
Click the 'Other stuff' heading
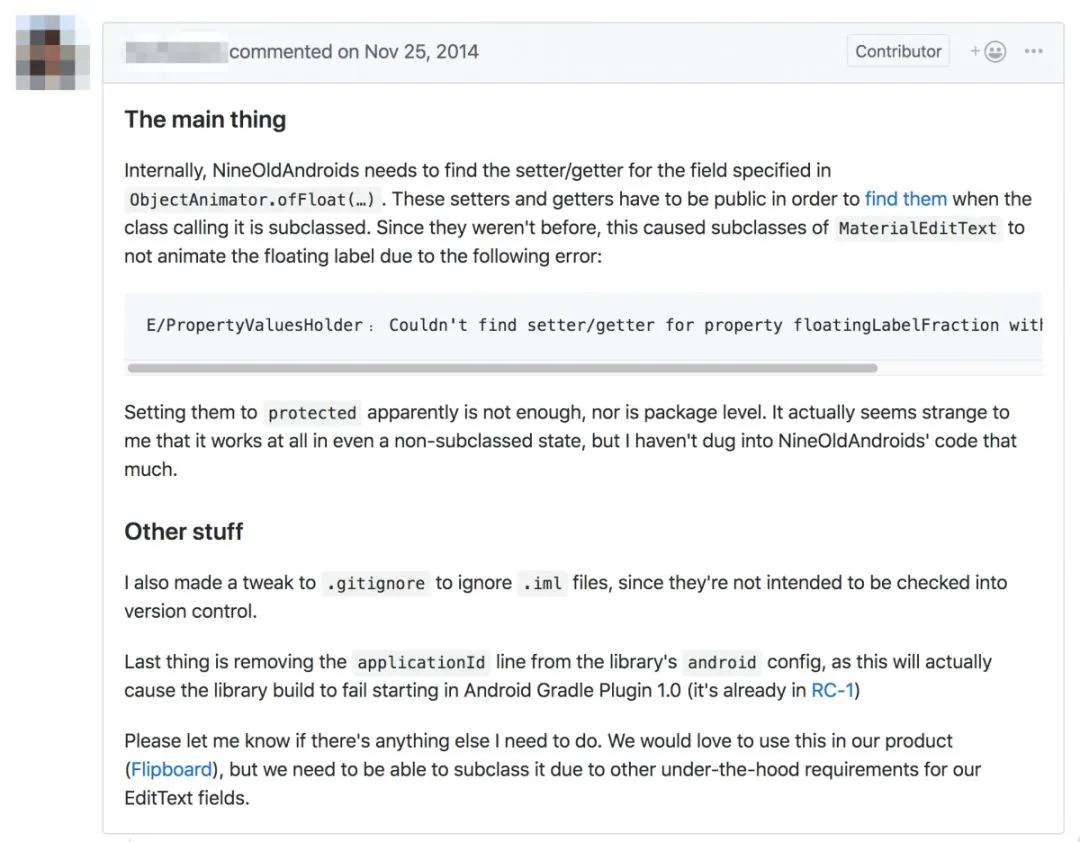click(x=184, y=532)
